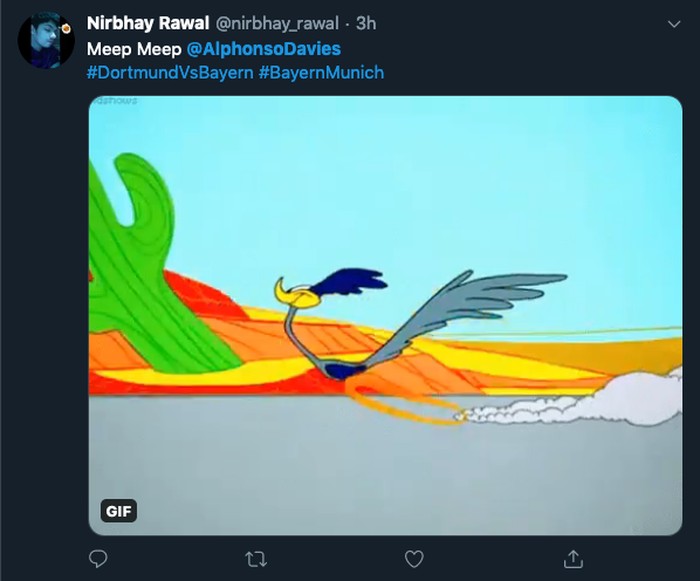The image size is (700, 581).
Task: Expand the tweet options chevron
Action: (x=671, y=24)
